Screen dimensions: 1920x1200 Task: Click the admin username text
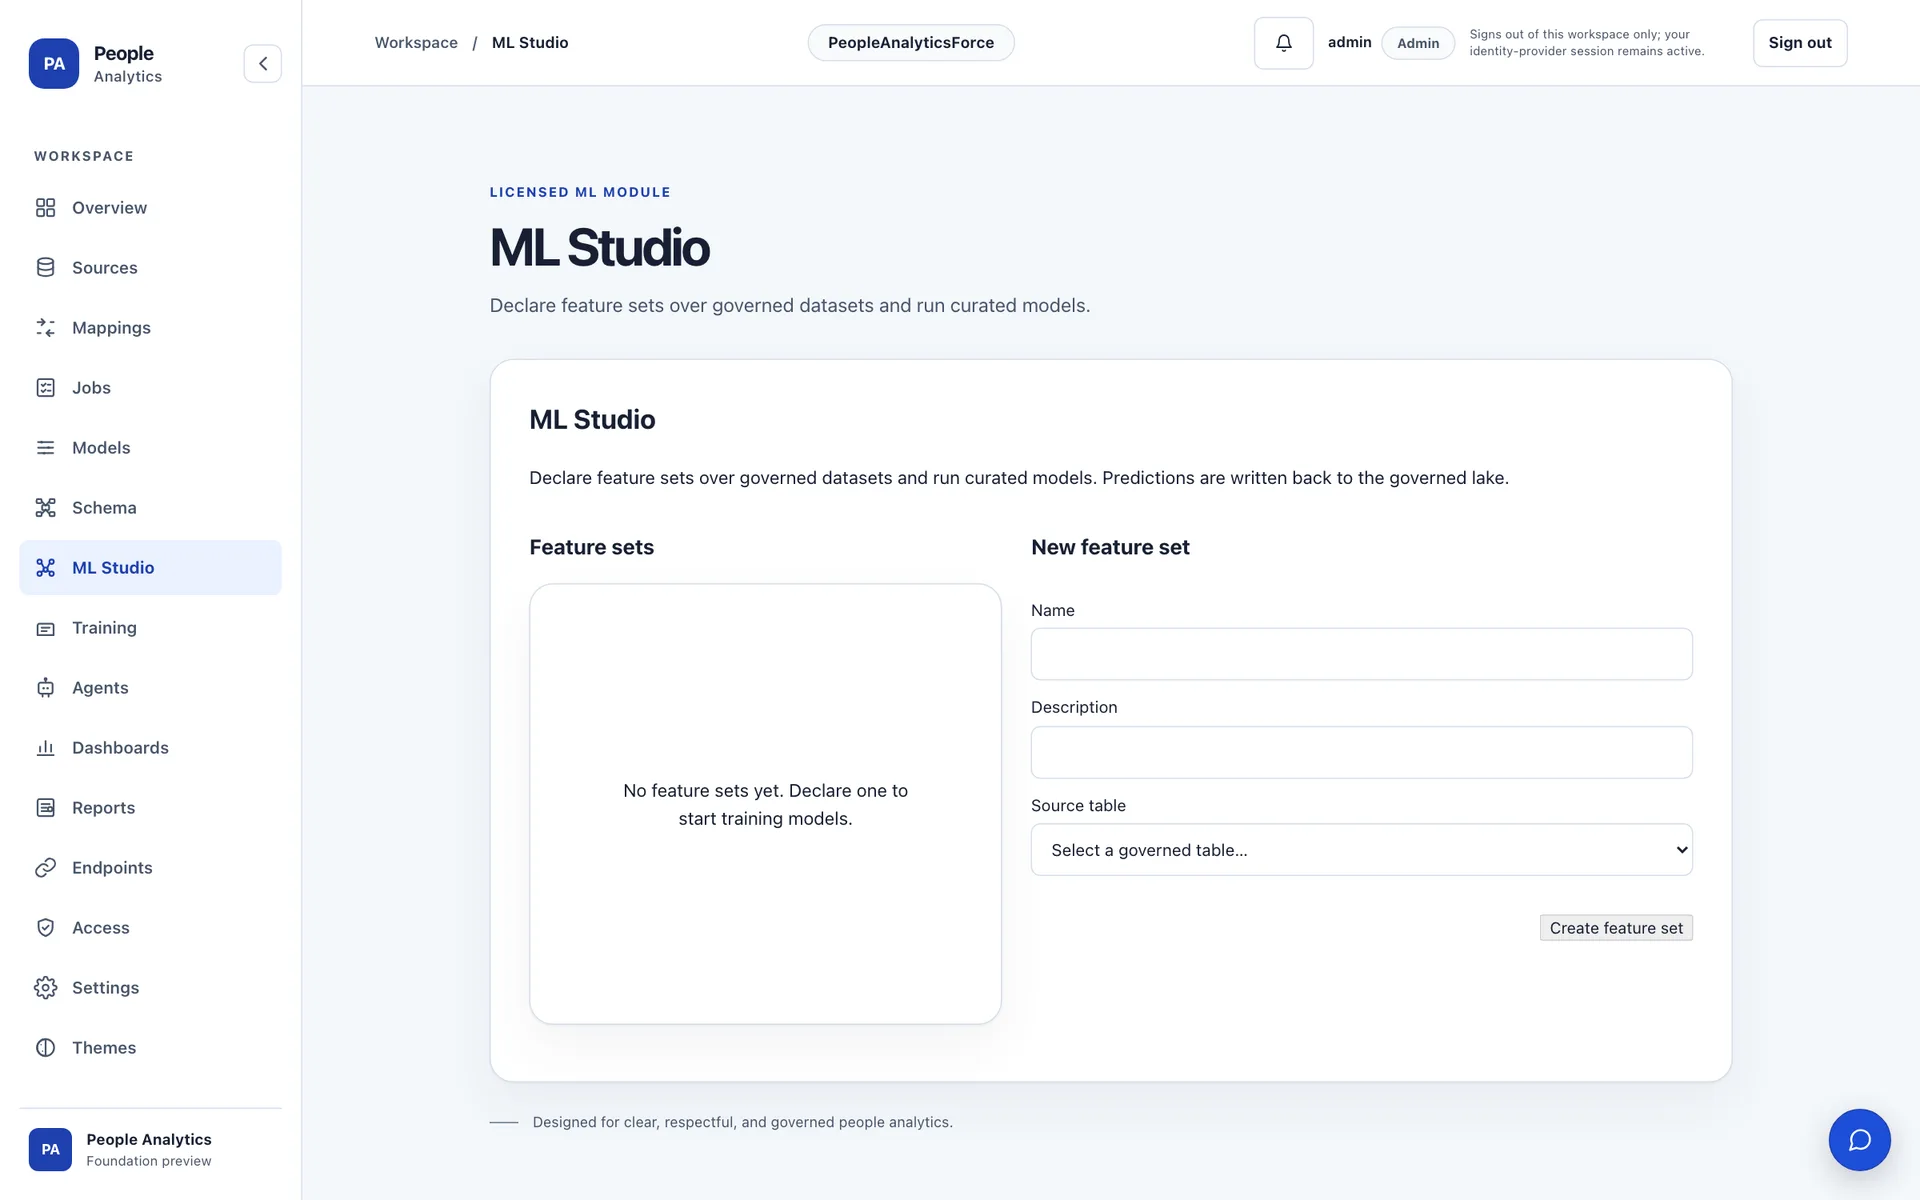[1349, 42]
